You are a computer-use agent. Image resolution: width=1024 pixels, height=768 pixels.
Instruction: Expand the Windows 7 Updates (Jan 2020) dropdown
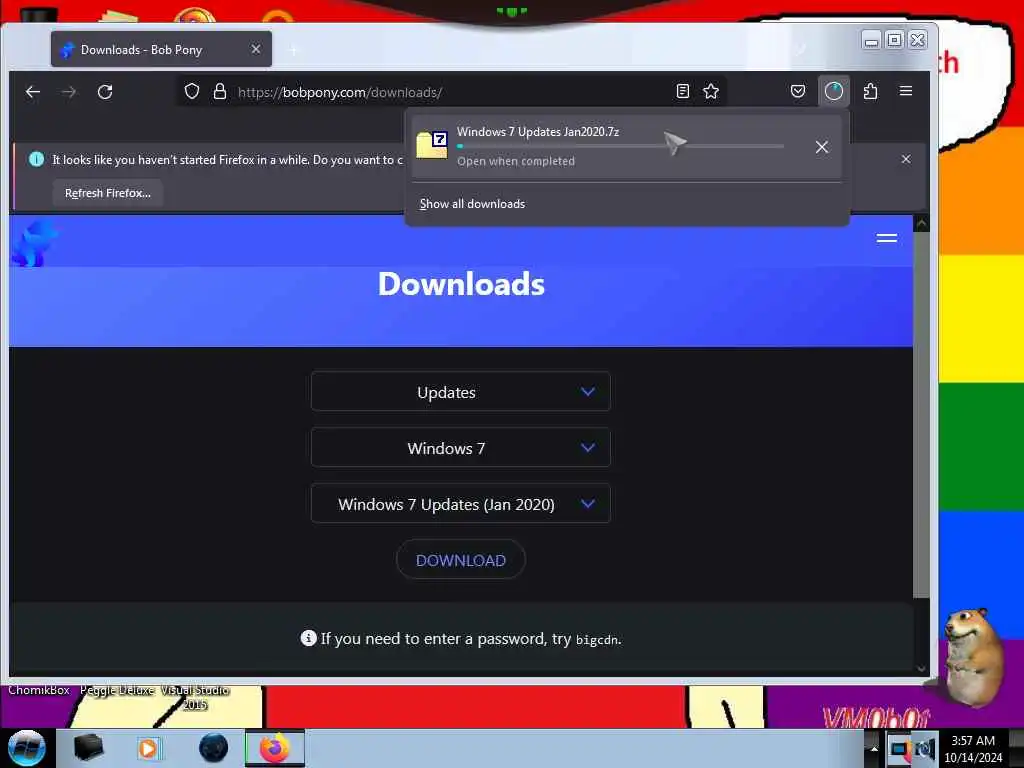click(460, 504)
